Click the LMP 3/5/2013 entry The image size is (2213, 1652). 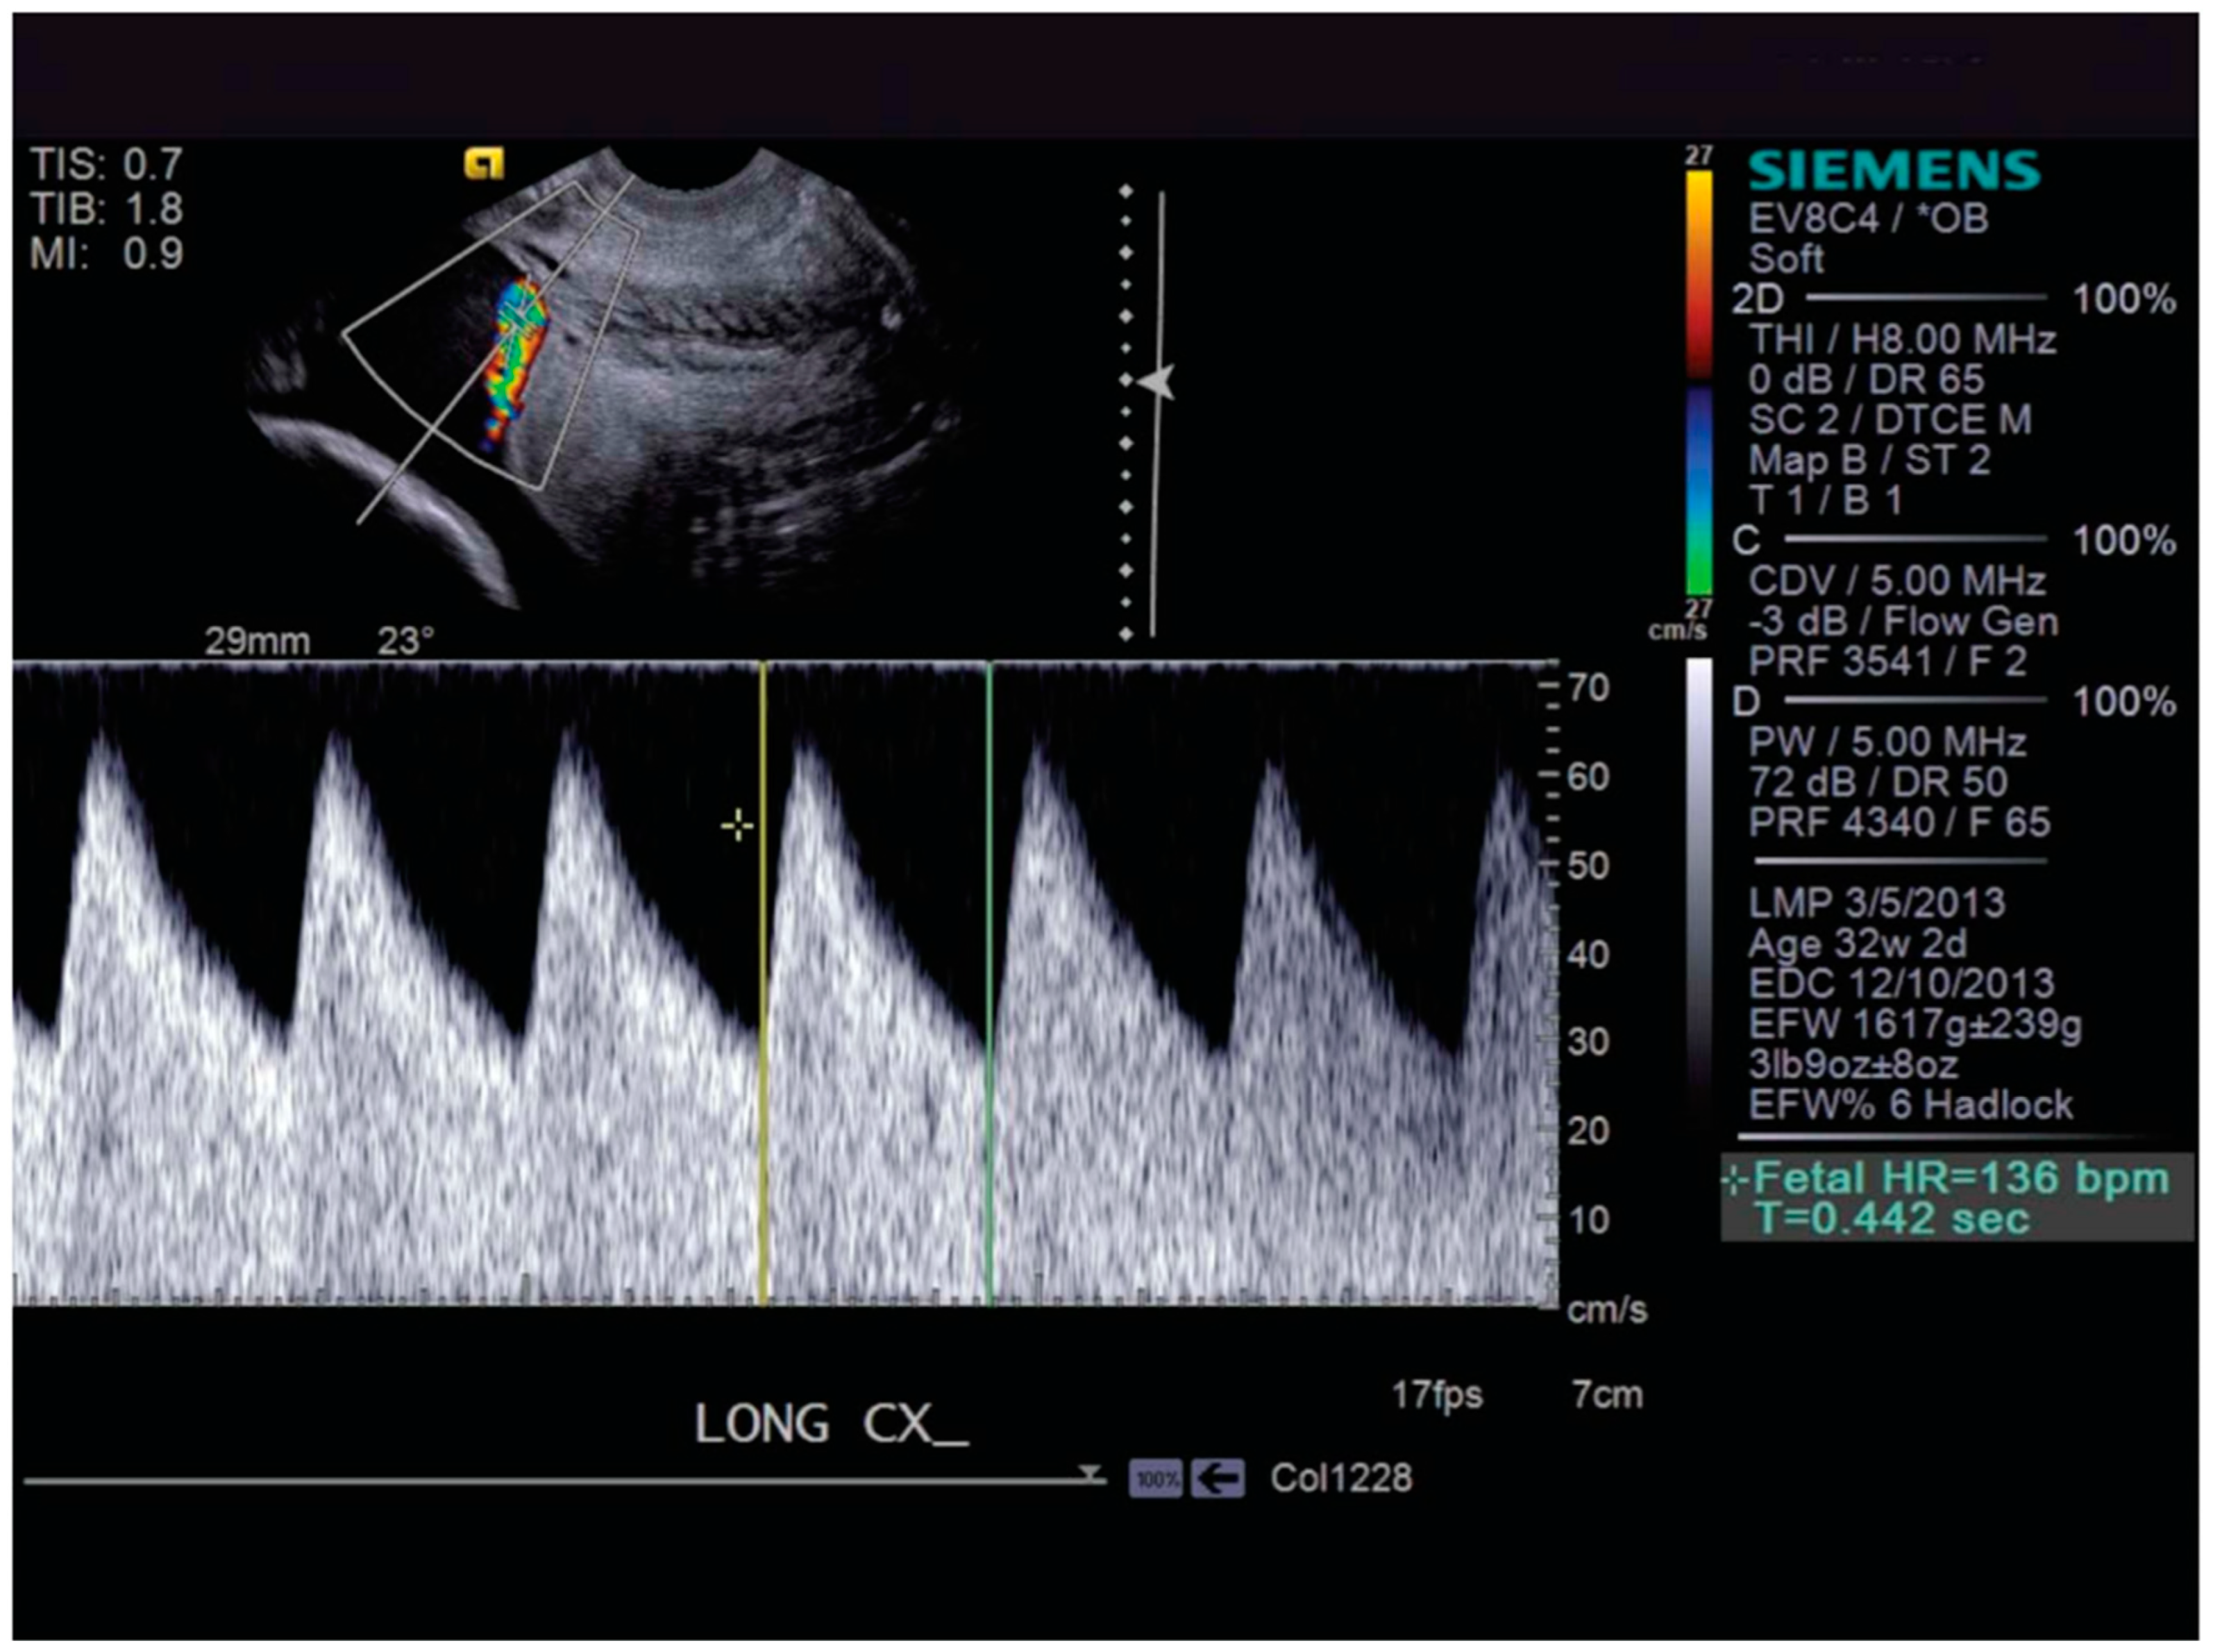pos(1876,903)
